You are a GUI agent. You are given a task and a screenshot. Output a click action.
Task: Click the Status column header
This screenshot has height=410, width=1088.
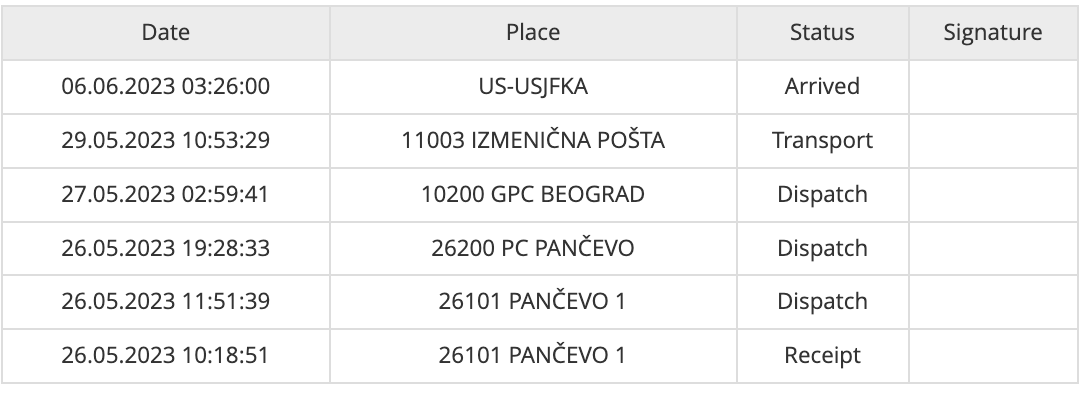822,33
